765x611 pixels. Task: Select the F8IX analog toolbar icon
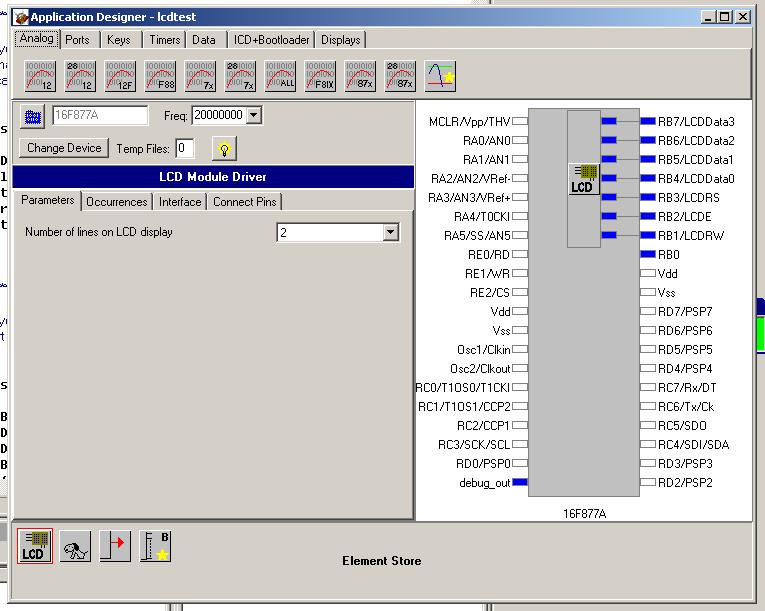point(320,75)
